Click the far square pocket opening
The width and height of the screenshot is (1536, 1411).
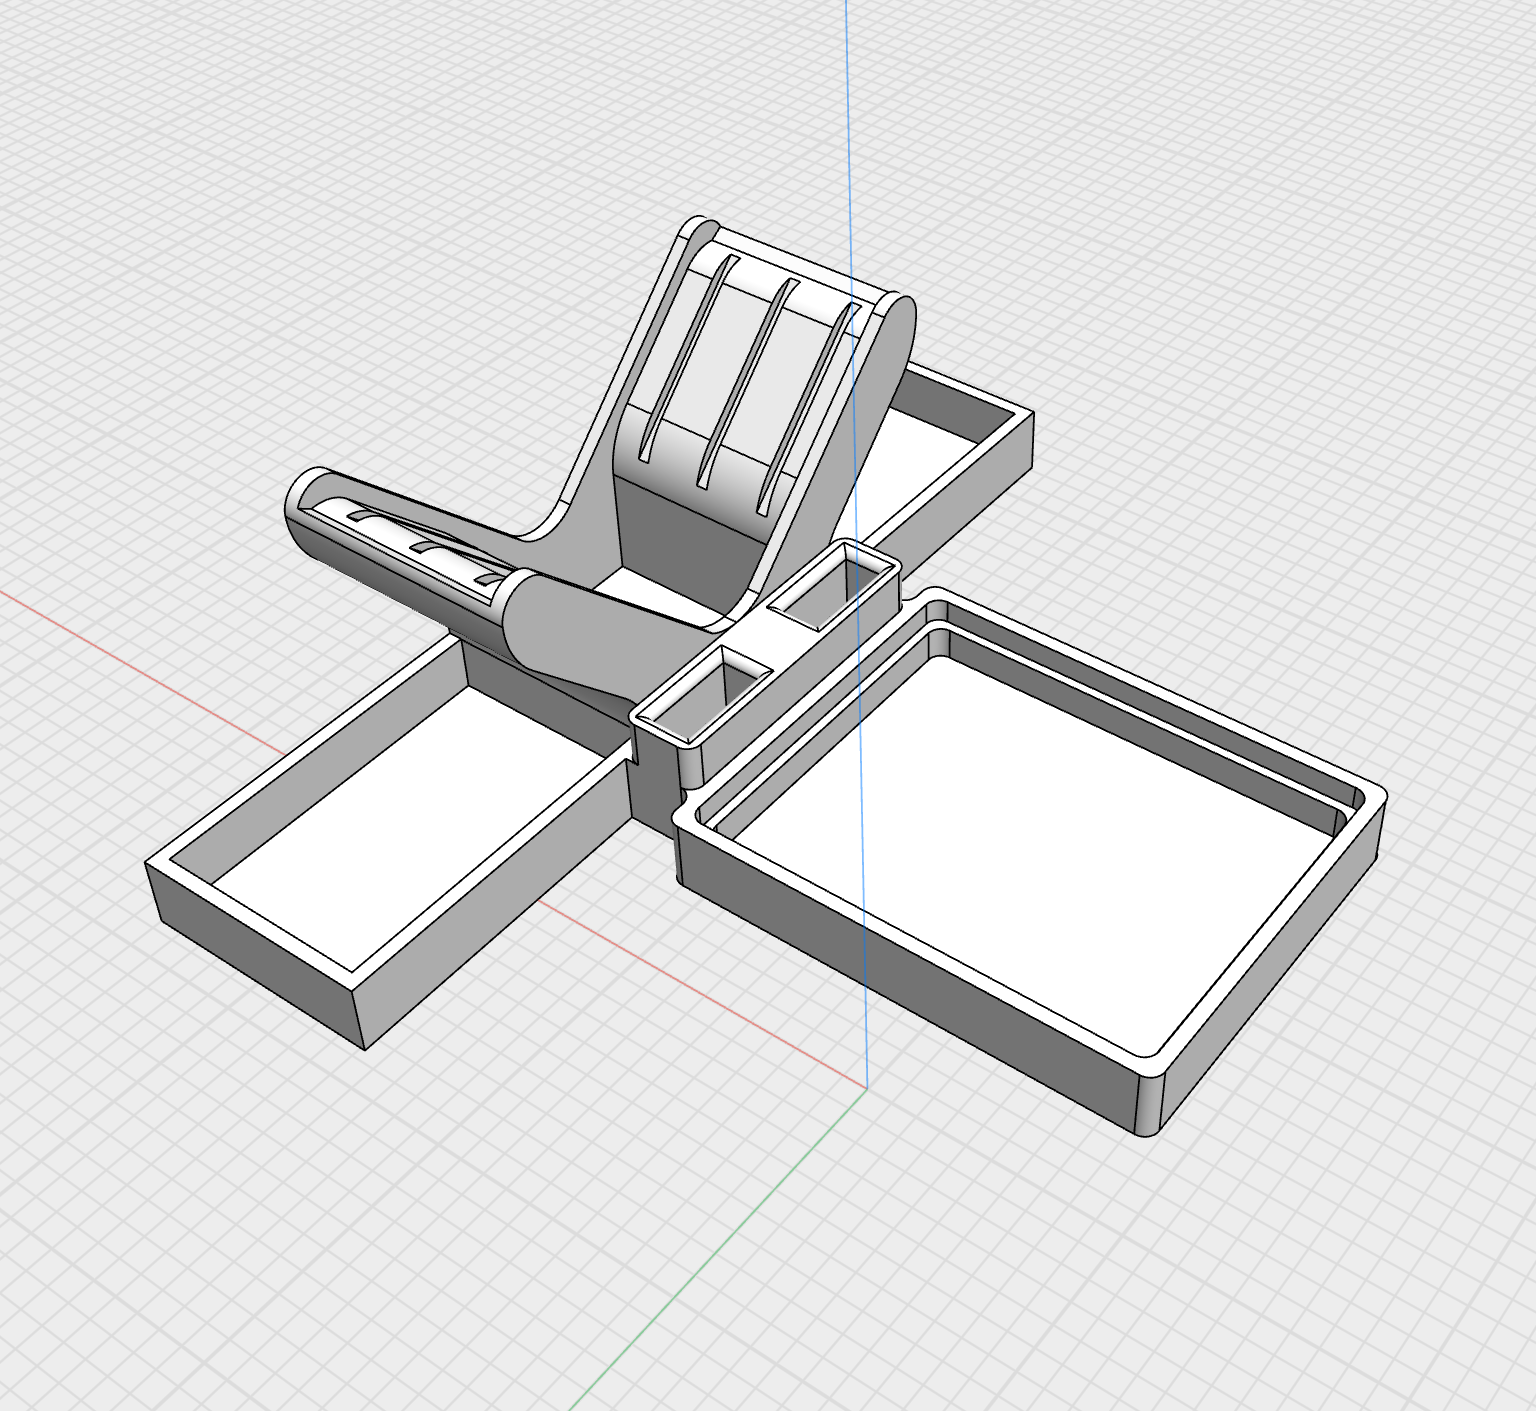830,592
